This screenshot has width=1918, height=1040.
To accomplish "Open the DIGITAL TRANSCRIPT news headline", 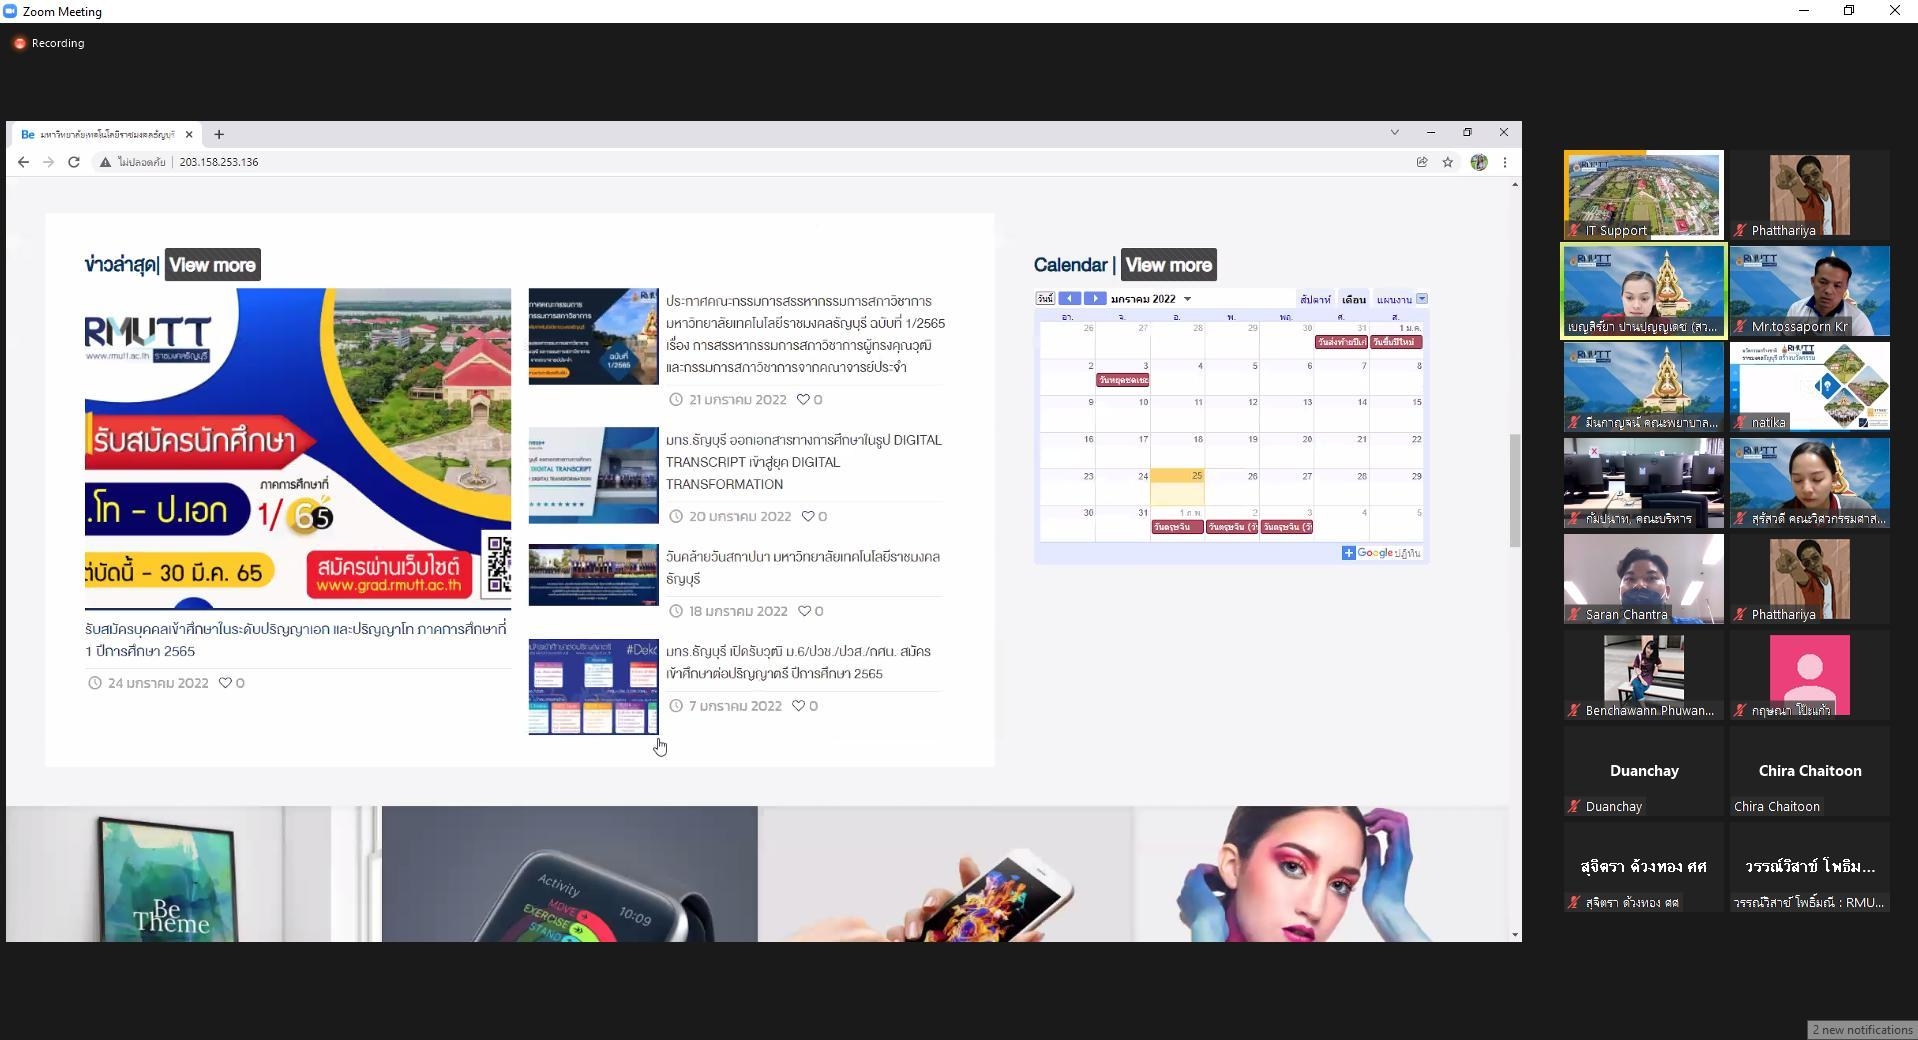I will (804, 462).
